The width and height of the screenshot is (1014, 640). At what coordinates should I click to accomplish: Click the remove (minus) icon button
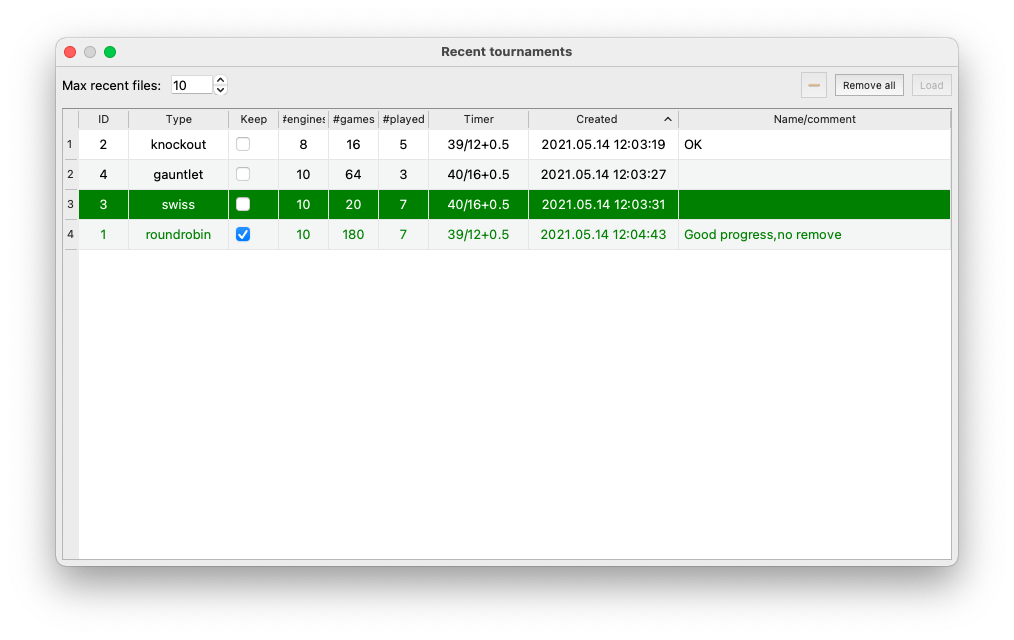click(814, 86)
